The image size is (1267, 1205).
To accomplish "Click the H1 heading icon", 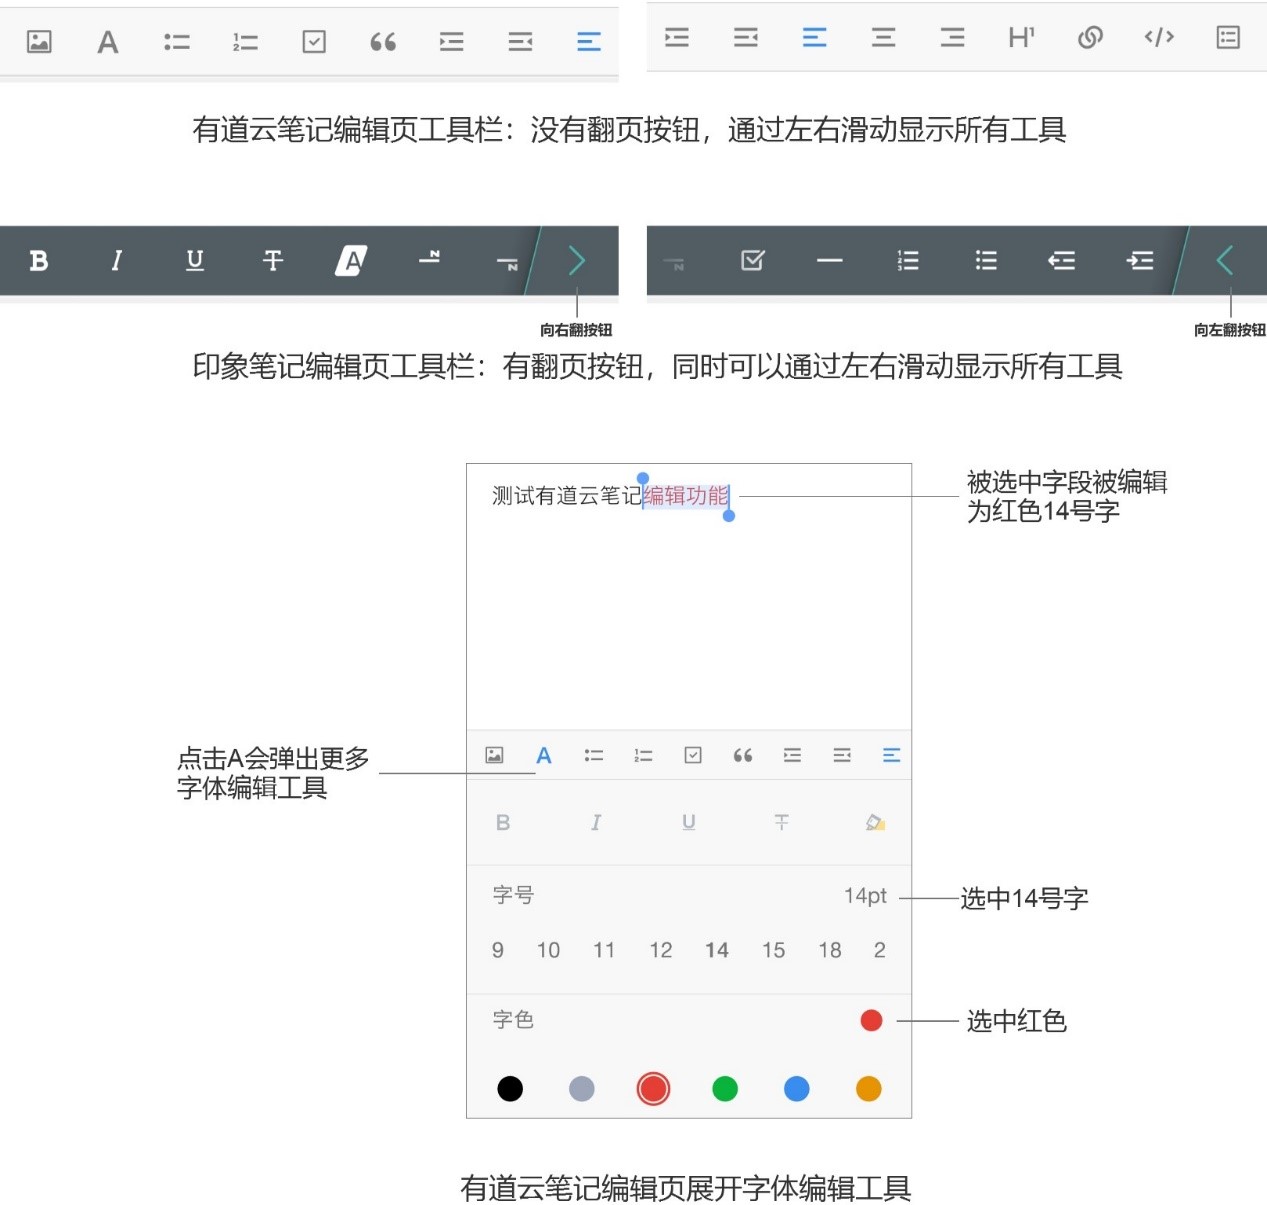I will 1020,38.
